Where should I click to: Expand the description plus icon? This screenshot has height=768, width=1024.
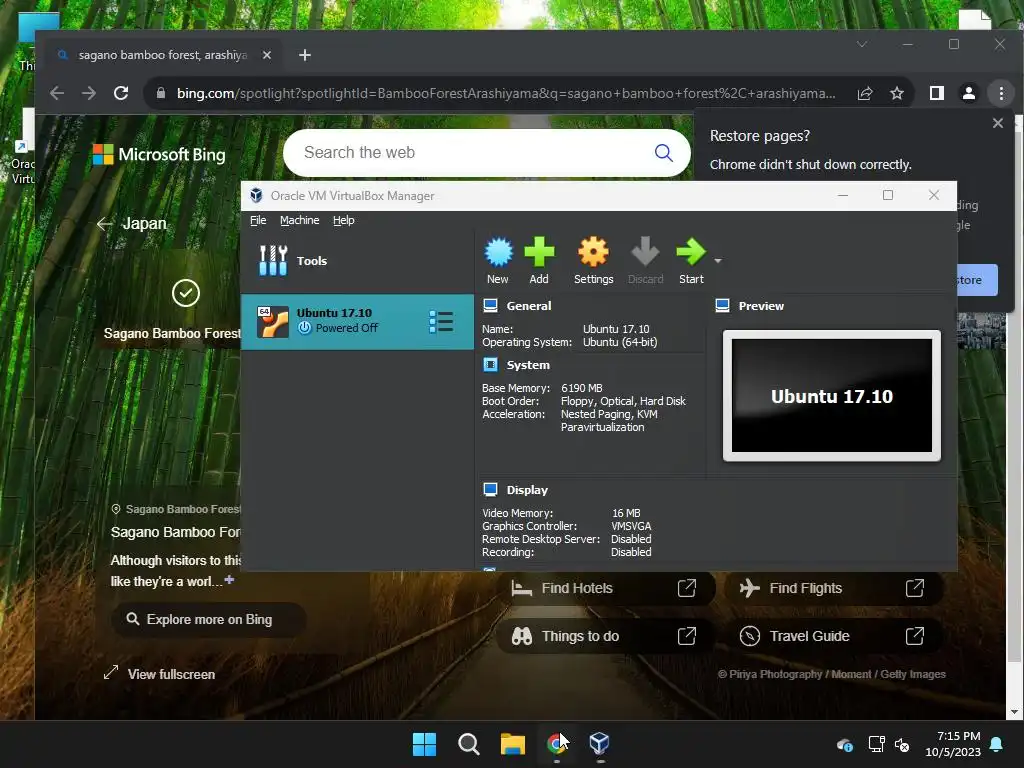pyautogui.click(x=229, y=580)
